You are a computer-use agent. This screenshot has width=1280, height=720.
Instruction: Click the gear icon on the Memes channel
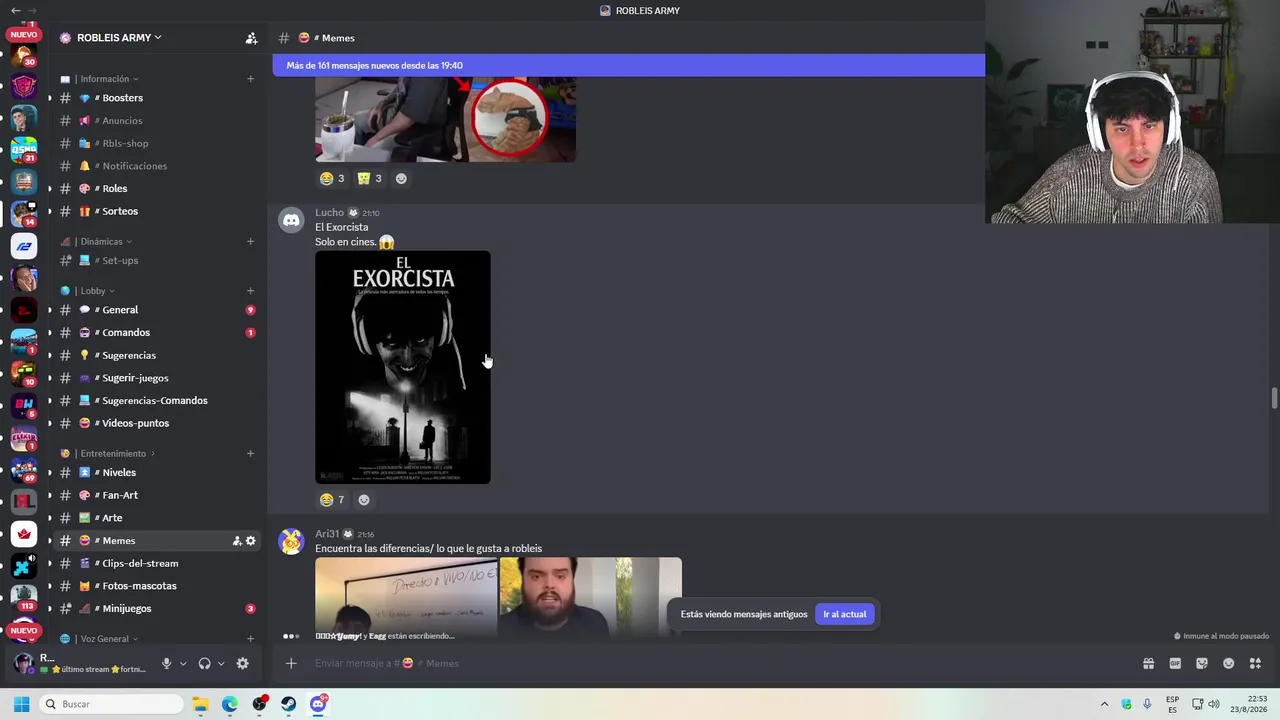[x=251, y=541]
